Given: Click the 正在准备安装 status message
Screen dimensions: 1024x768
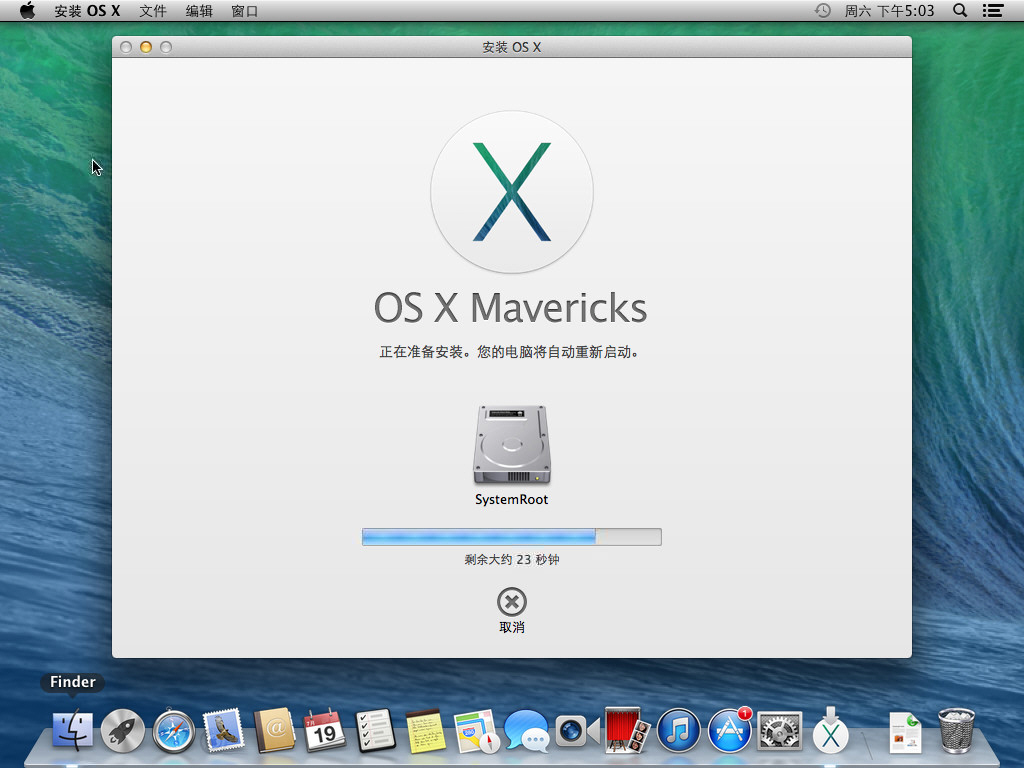Looking at the screenshot, I should tap(509, 352).
